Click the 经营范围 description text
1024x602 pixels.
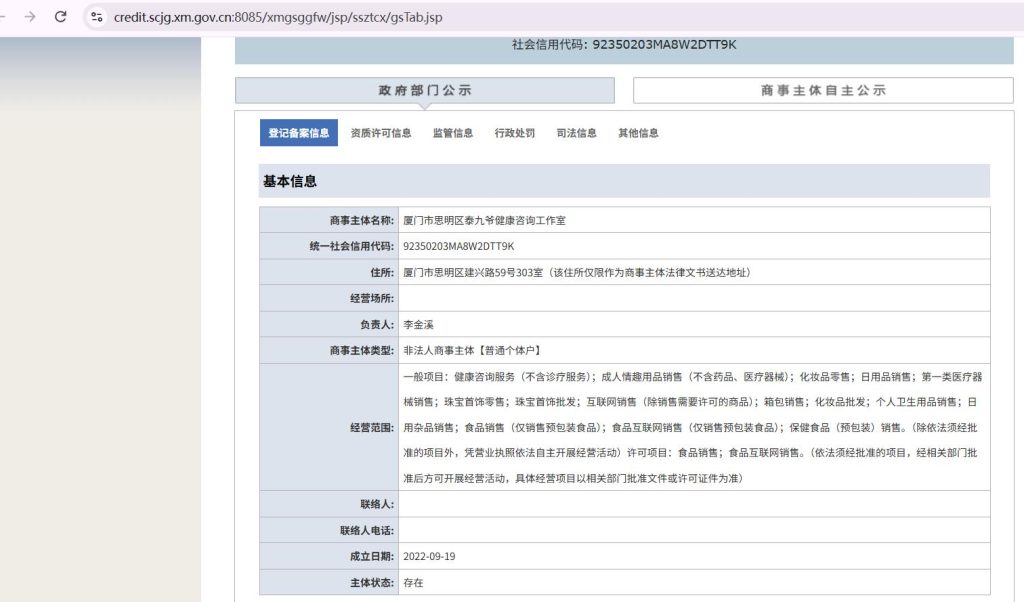point(693,427)
